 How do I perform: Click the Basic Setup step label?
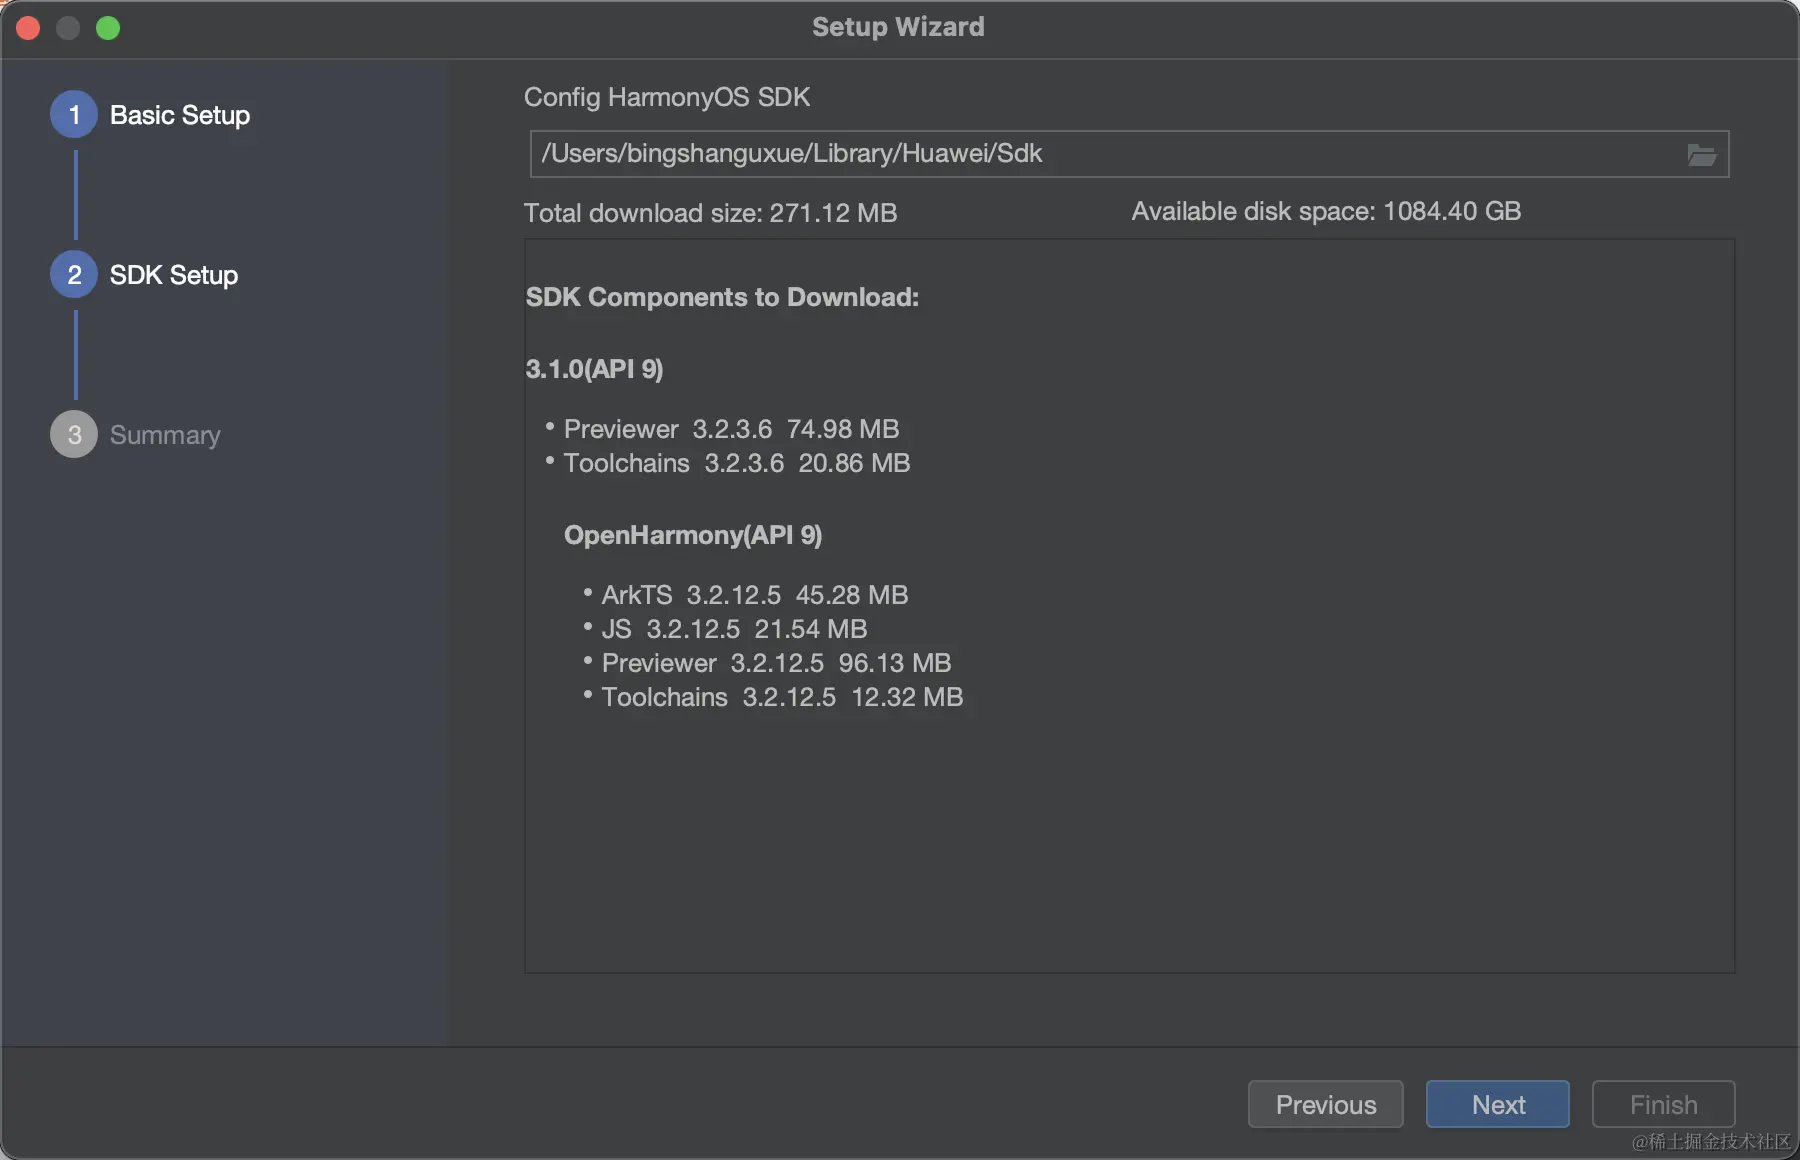coord(180,115)
